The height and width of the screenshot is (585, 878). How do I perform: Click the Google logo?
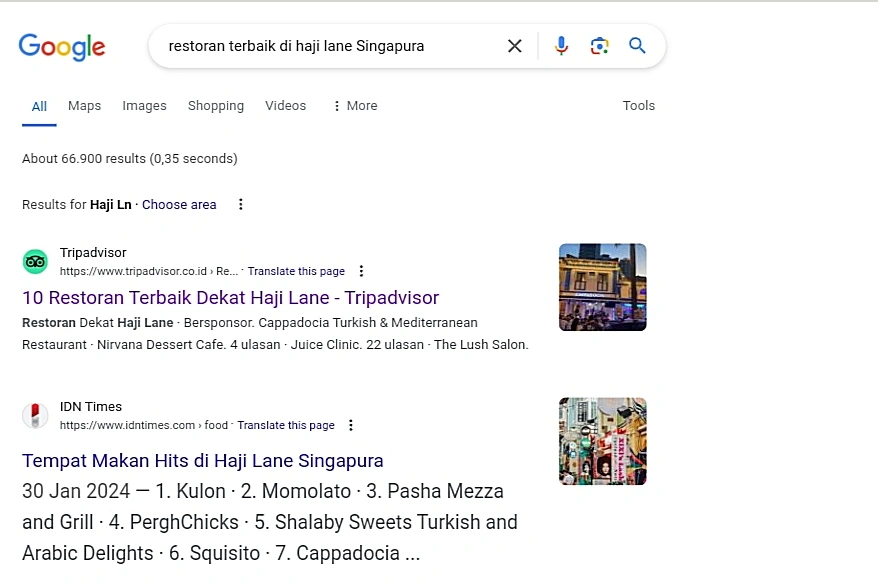coord(62,46)
